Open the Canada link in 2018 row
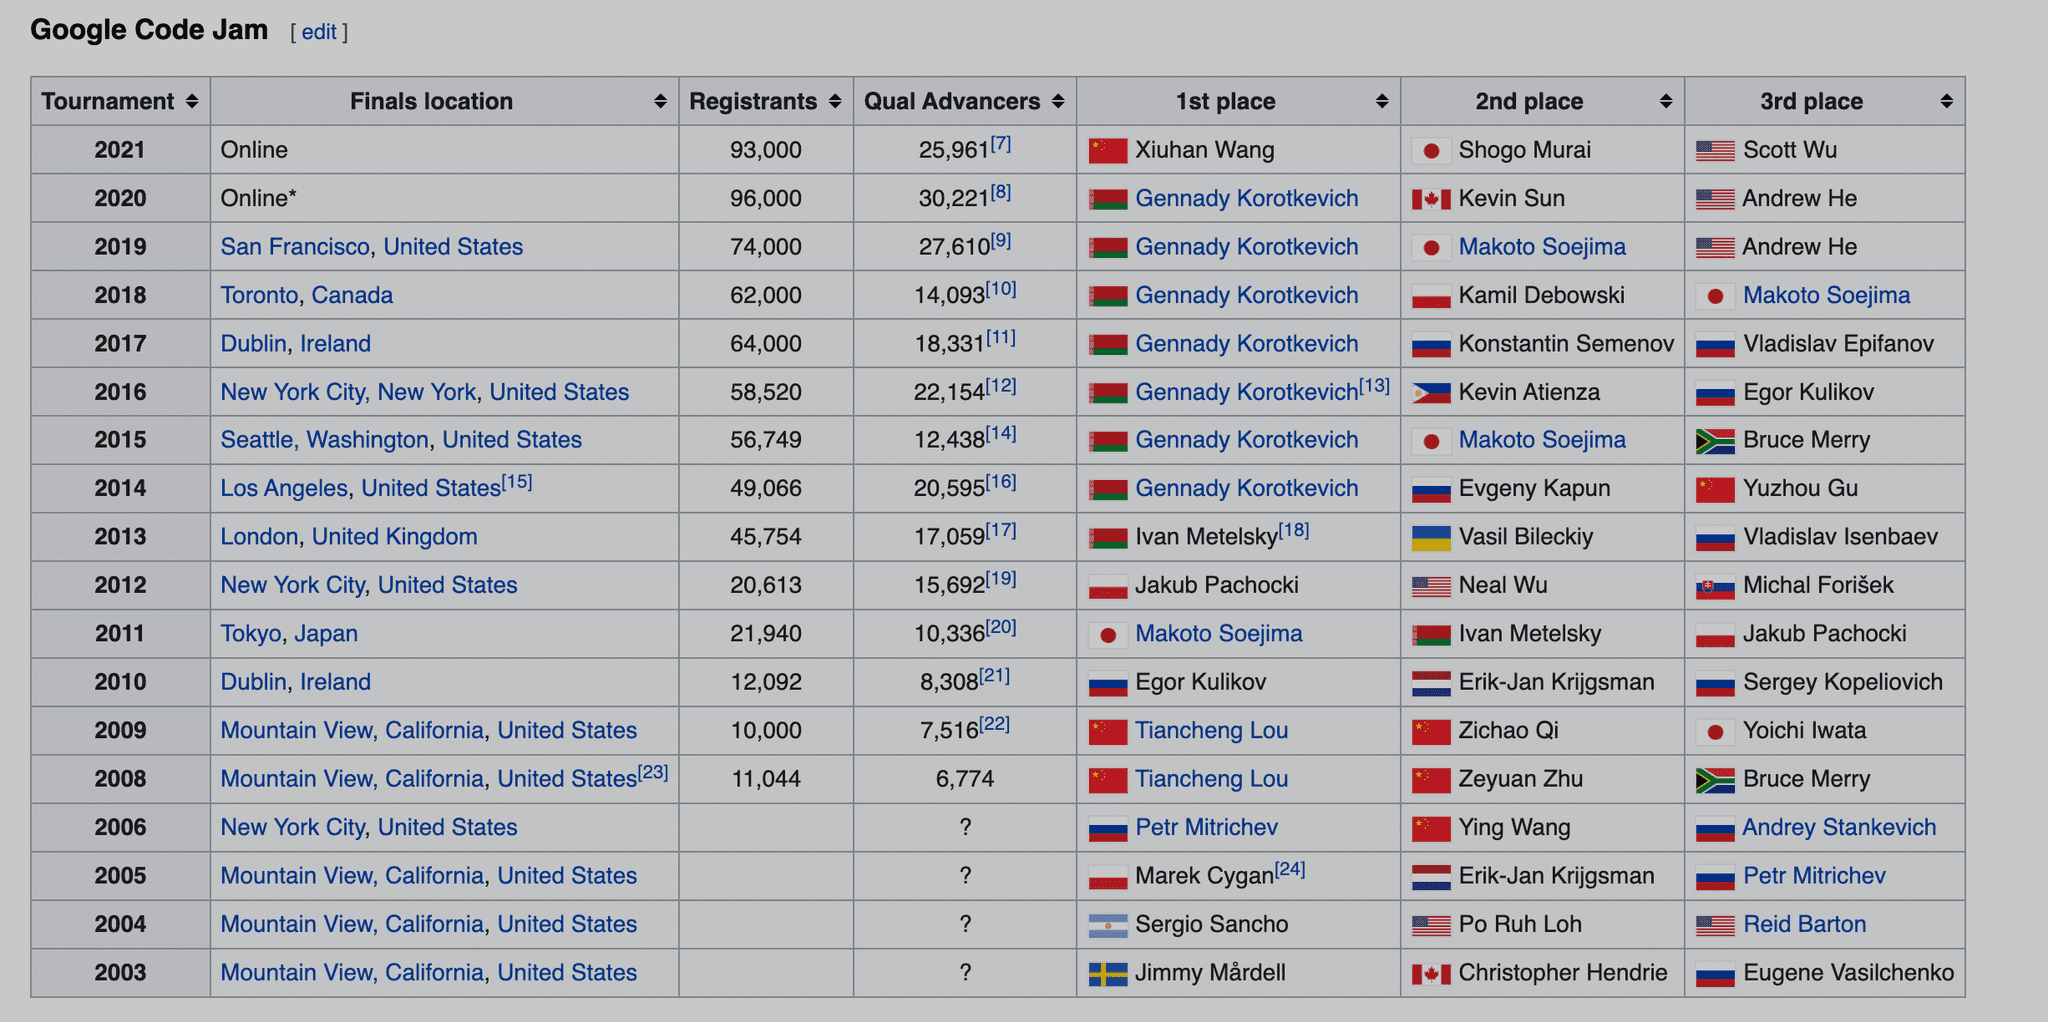The height and width of the screenshot is (1022, 2048). coord(352,296)
